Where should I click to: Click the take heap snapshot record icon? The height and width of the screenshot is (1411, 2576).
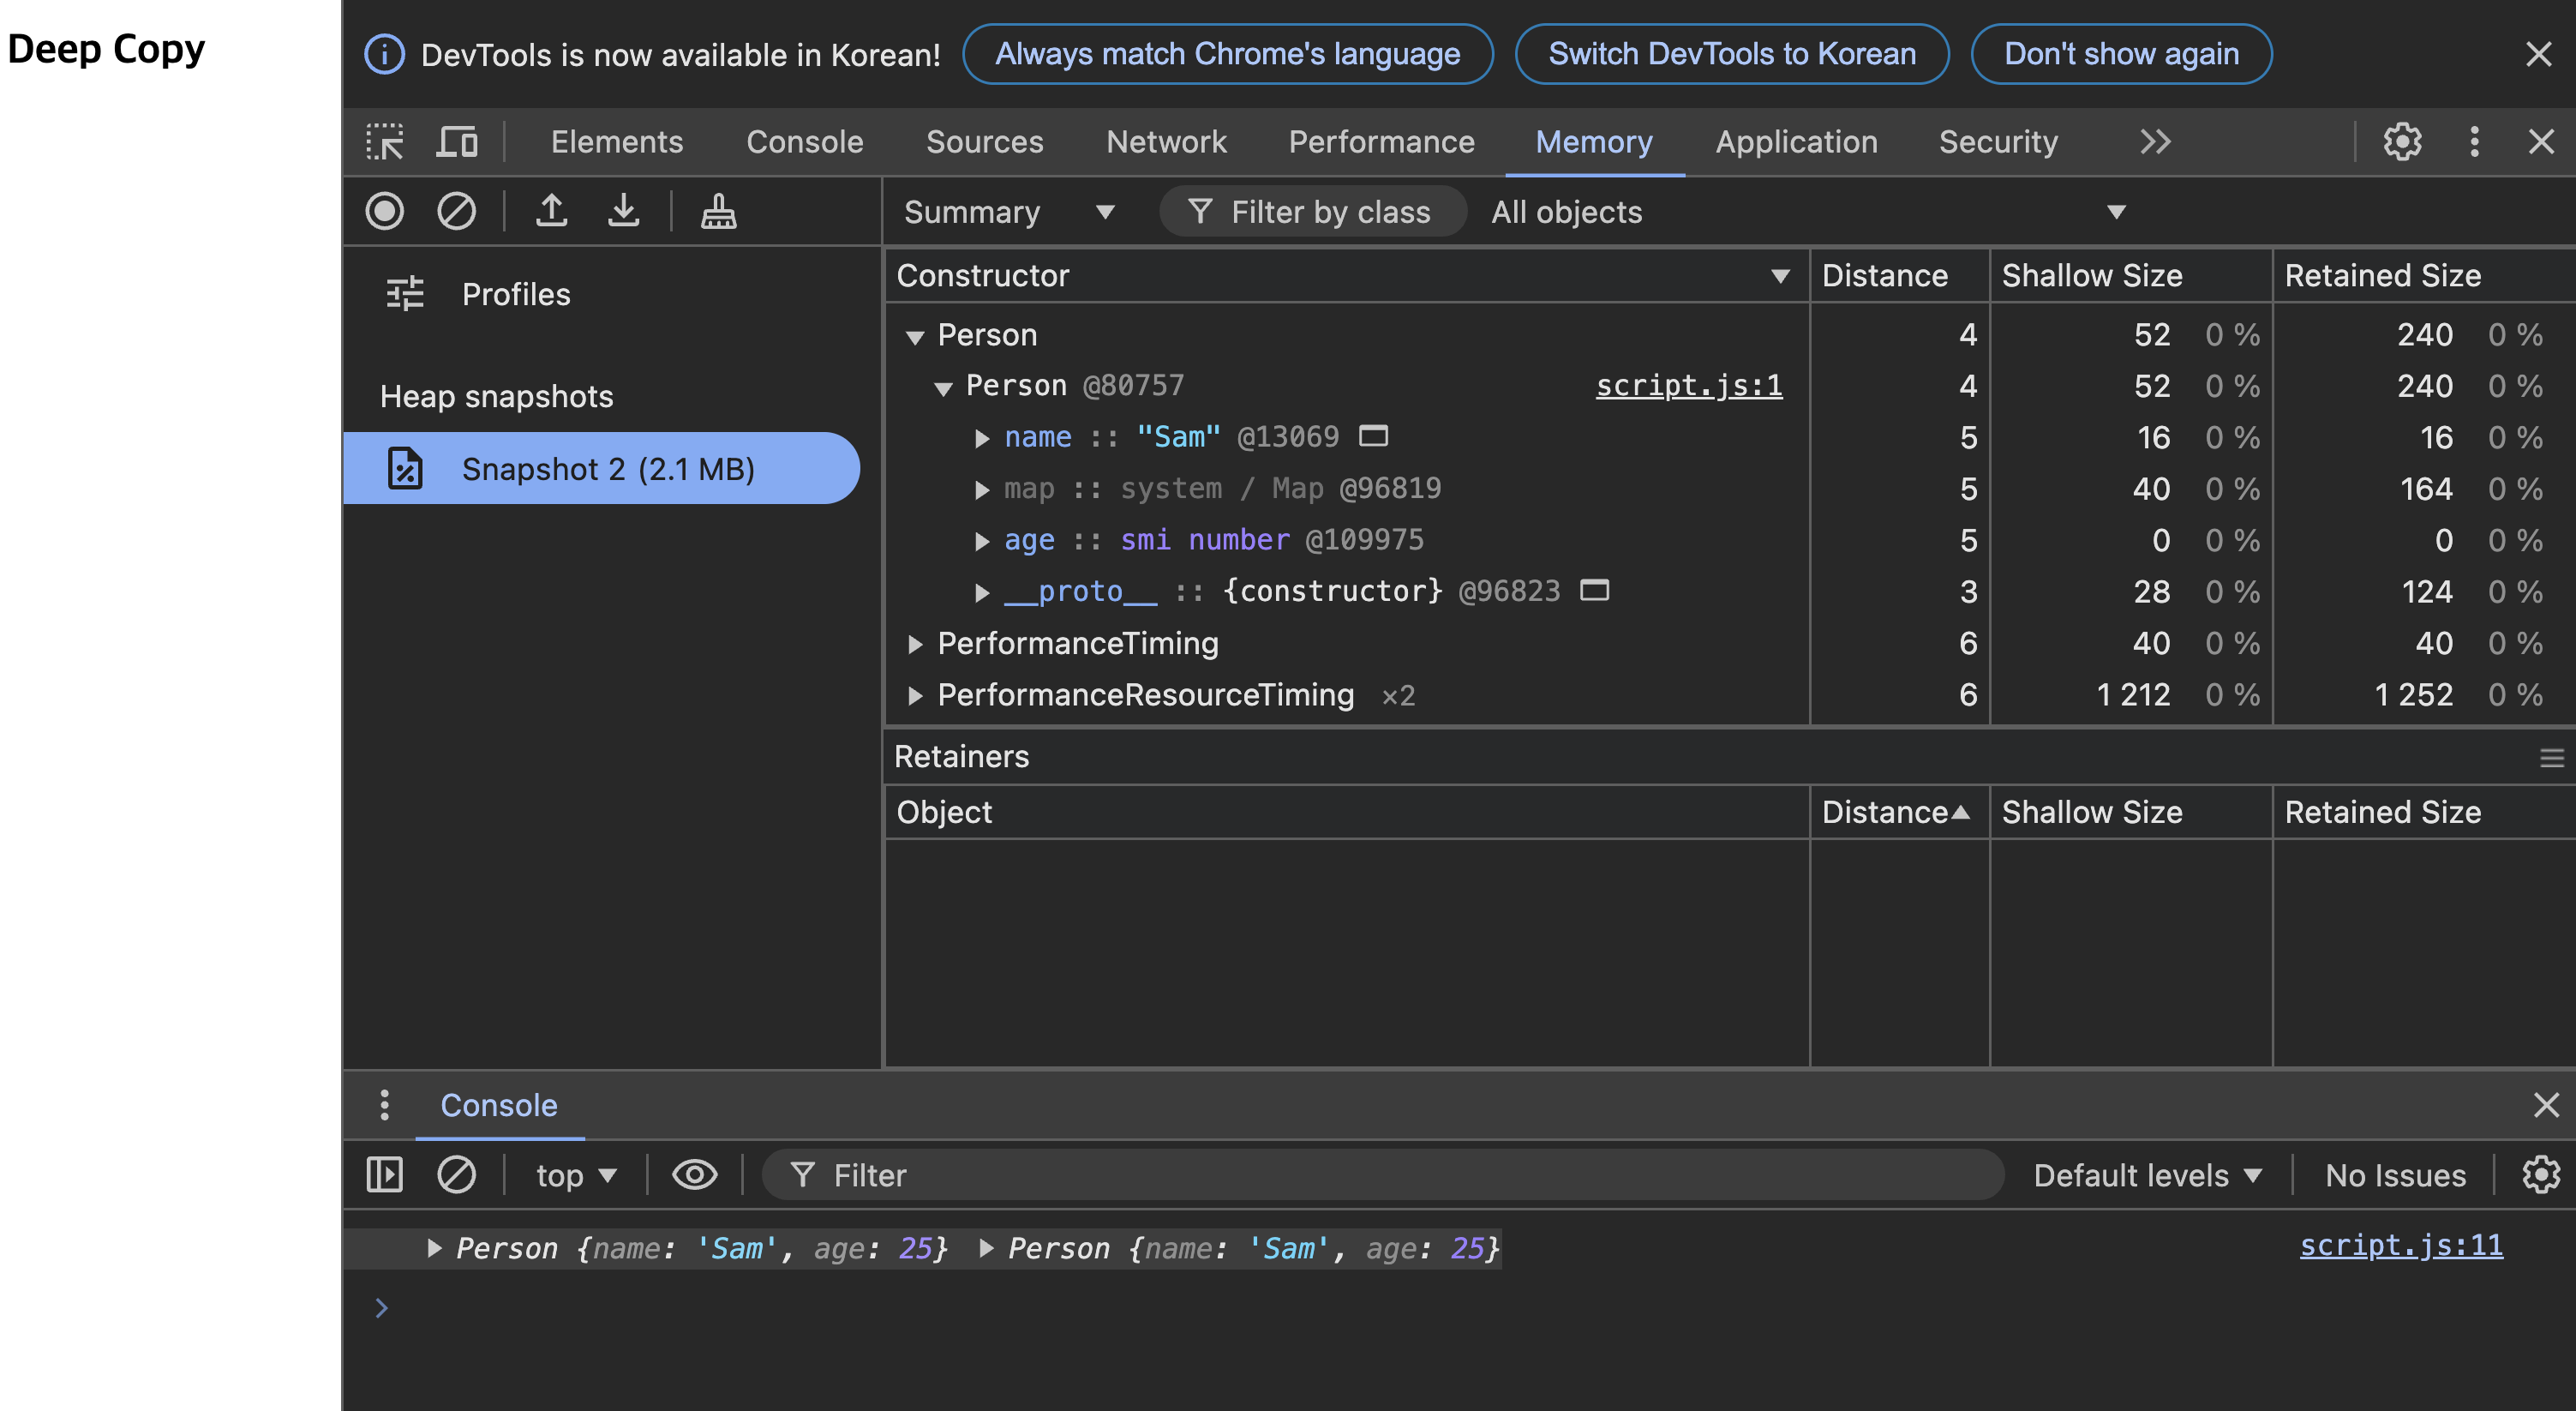(384, 211)
